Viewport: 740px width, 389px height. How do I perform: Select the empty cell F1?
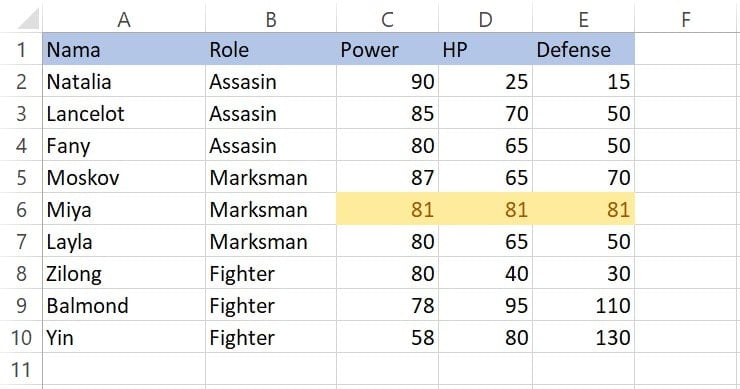tap(687, 49)
